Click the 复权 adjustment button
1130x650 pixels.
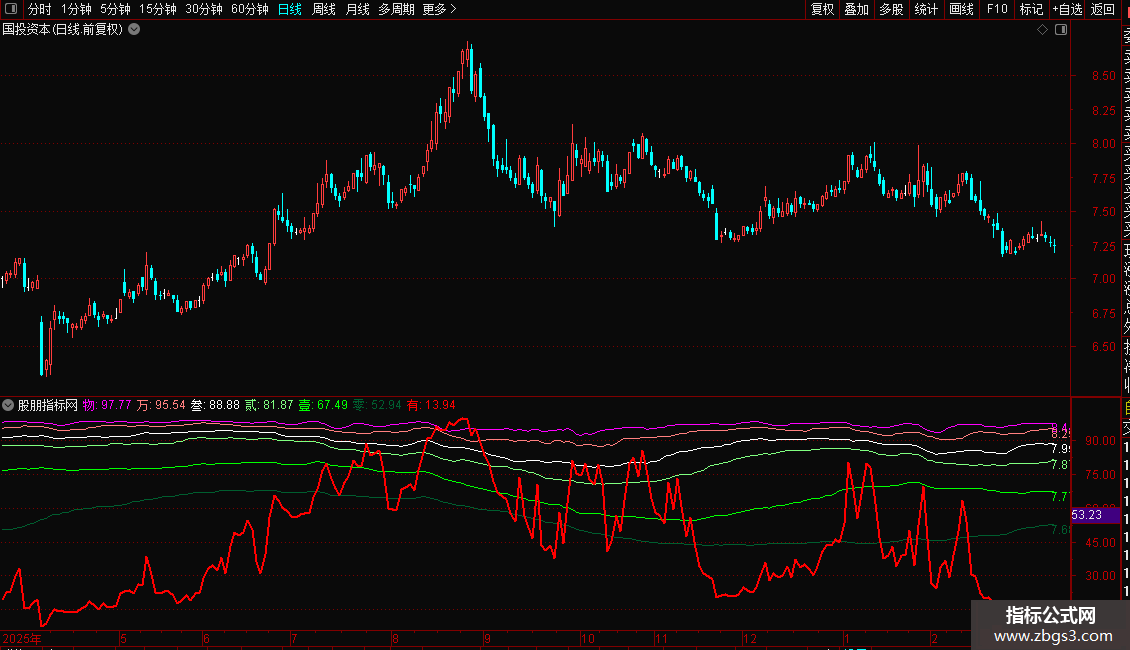coord(822,9)
